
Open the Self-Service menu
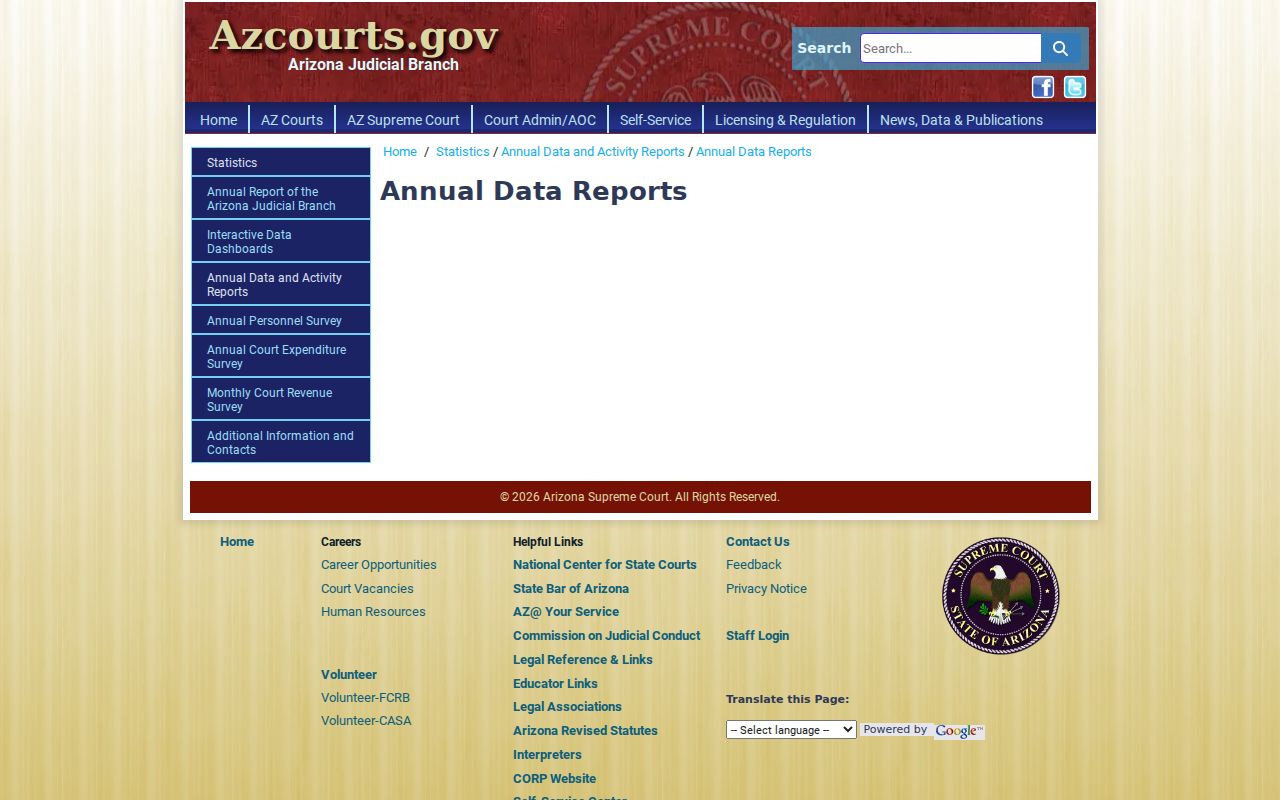(x=655, y=120)
